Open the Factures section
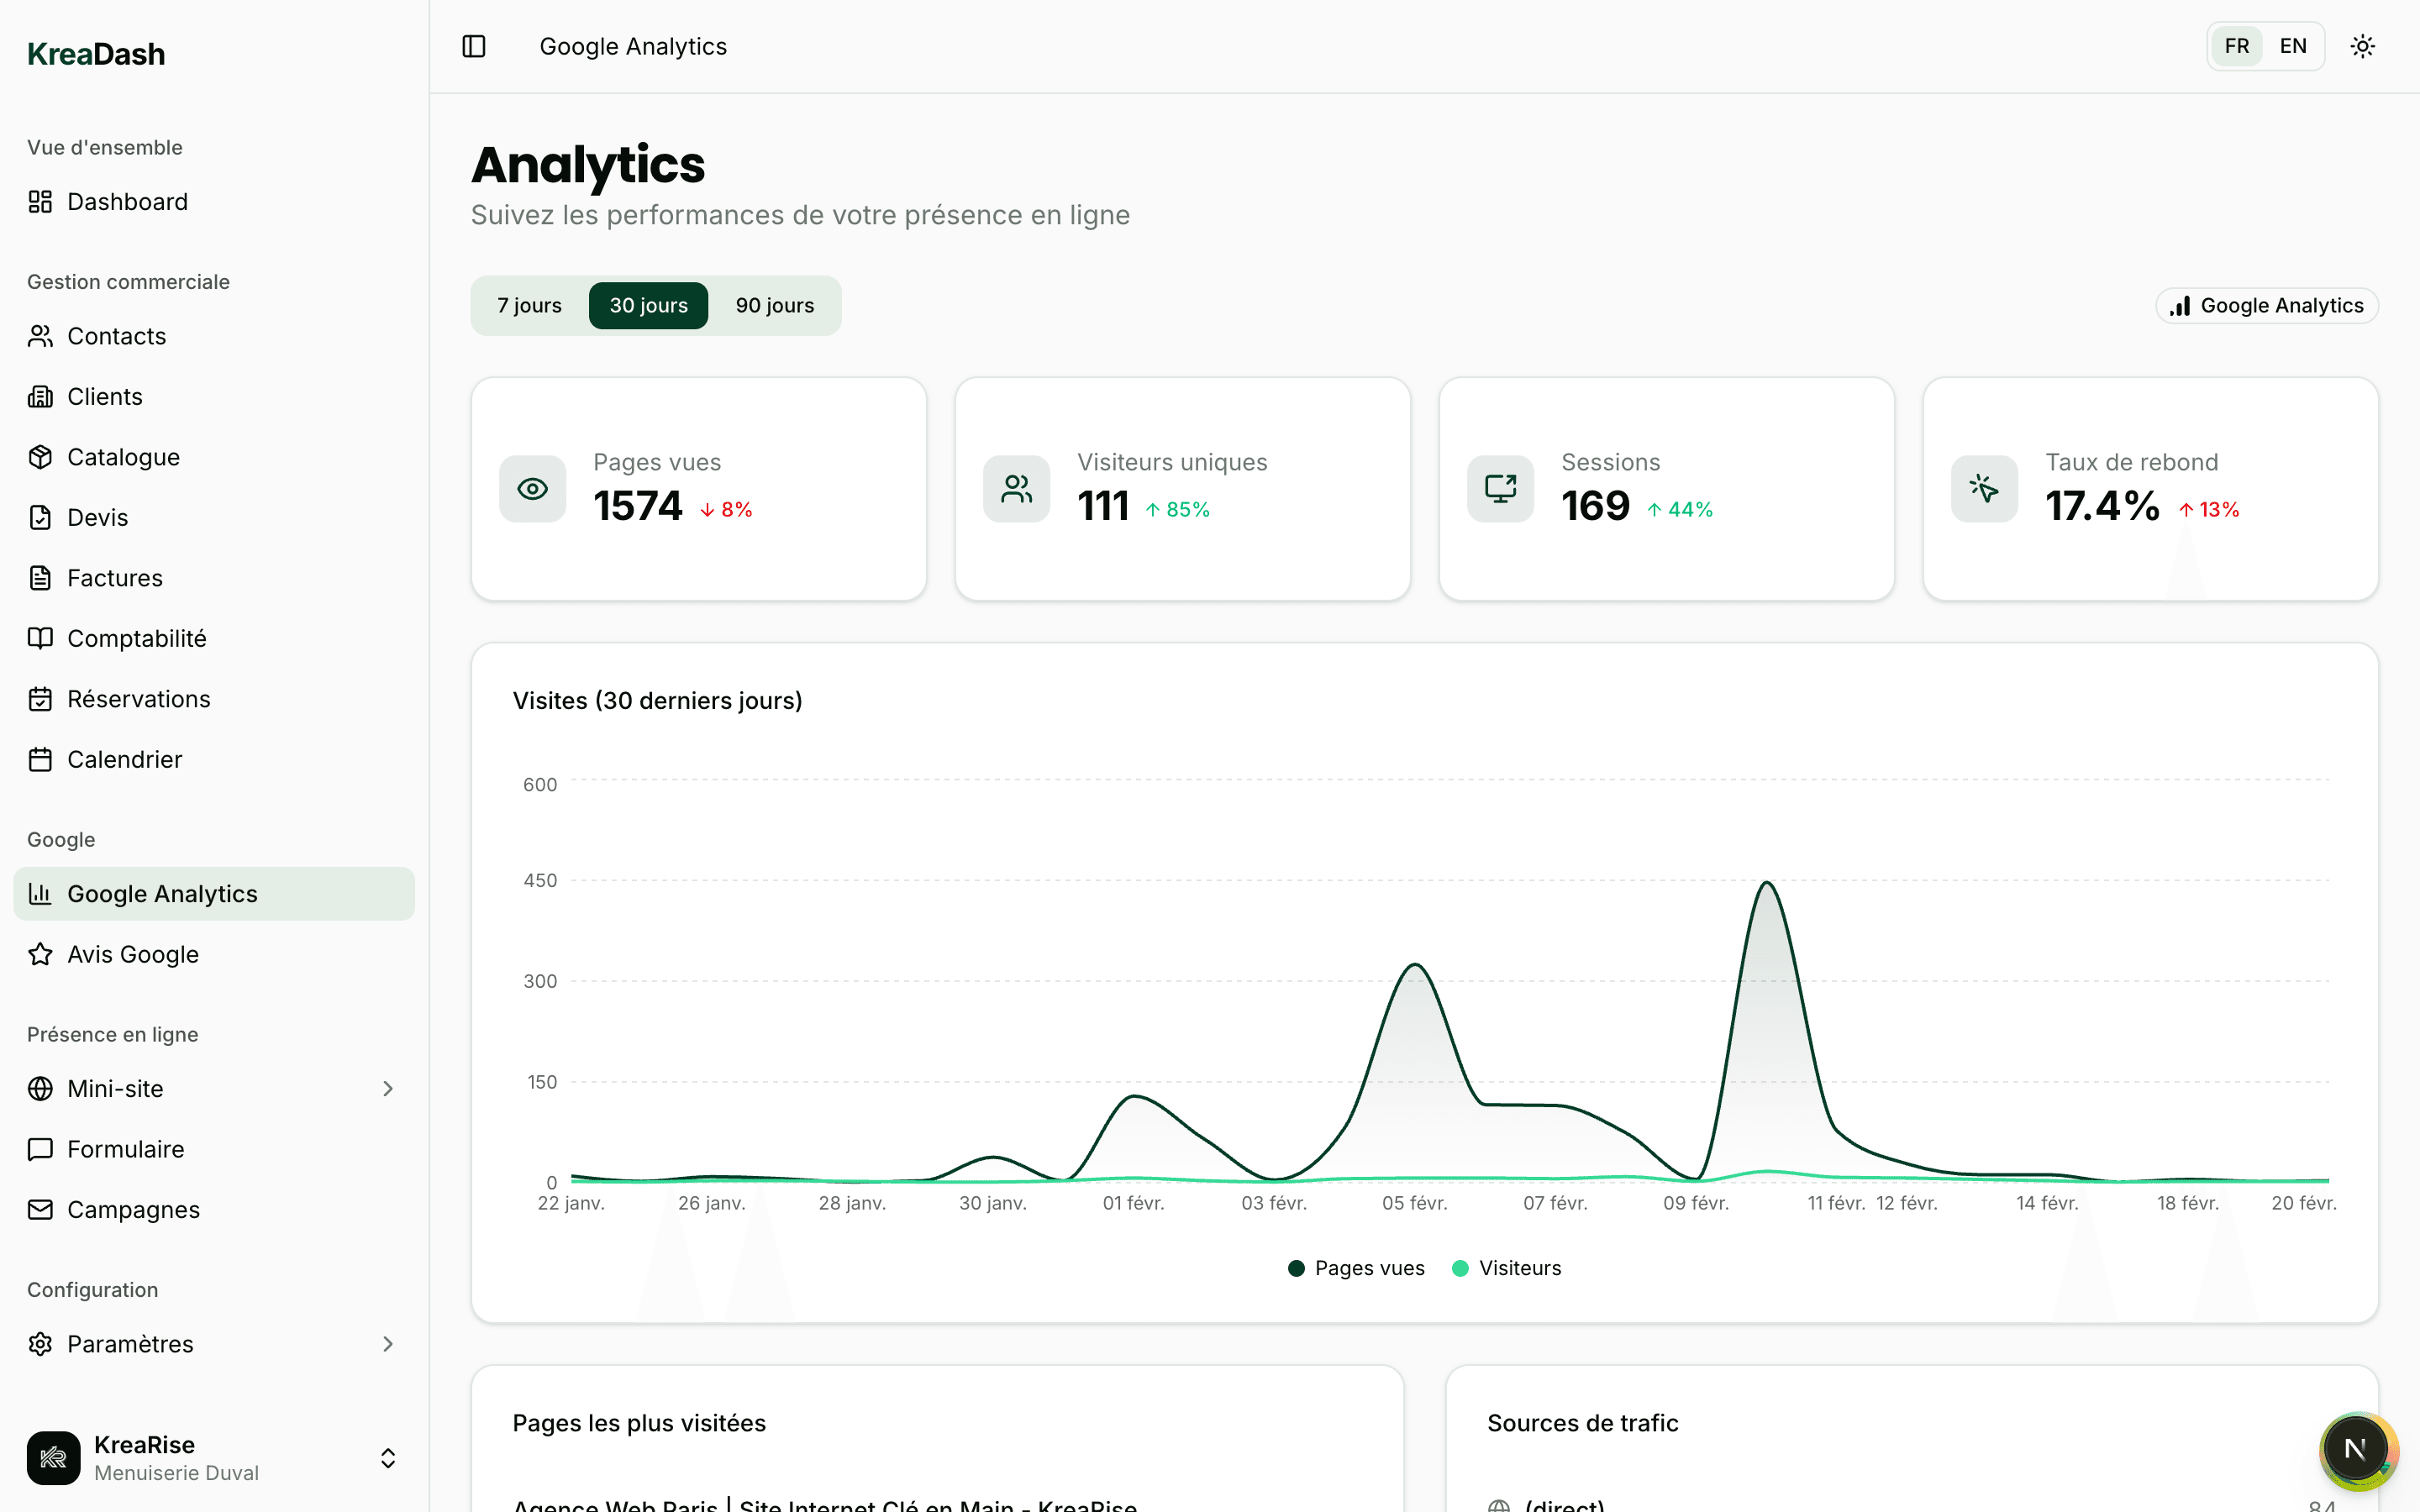The width and height of the screenshot is (2420, 1512). click(x=114, y=577)
